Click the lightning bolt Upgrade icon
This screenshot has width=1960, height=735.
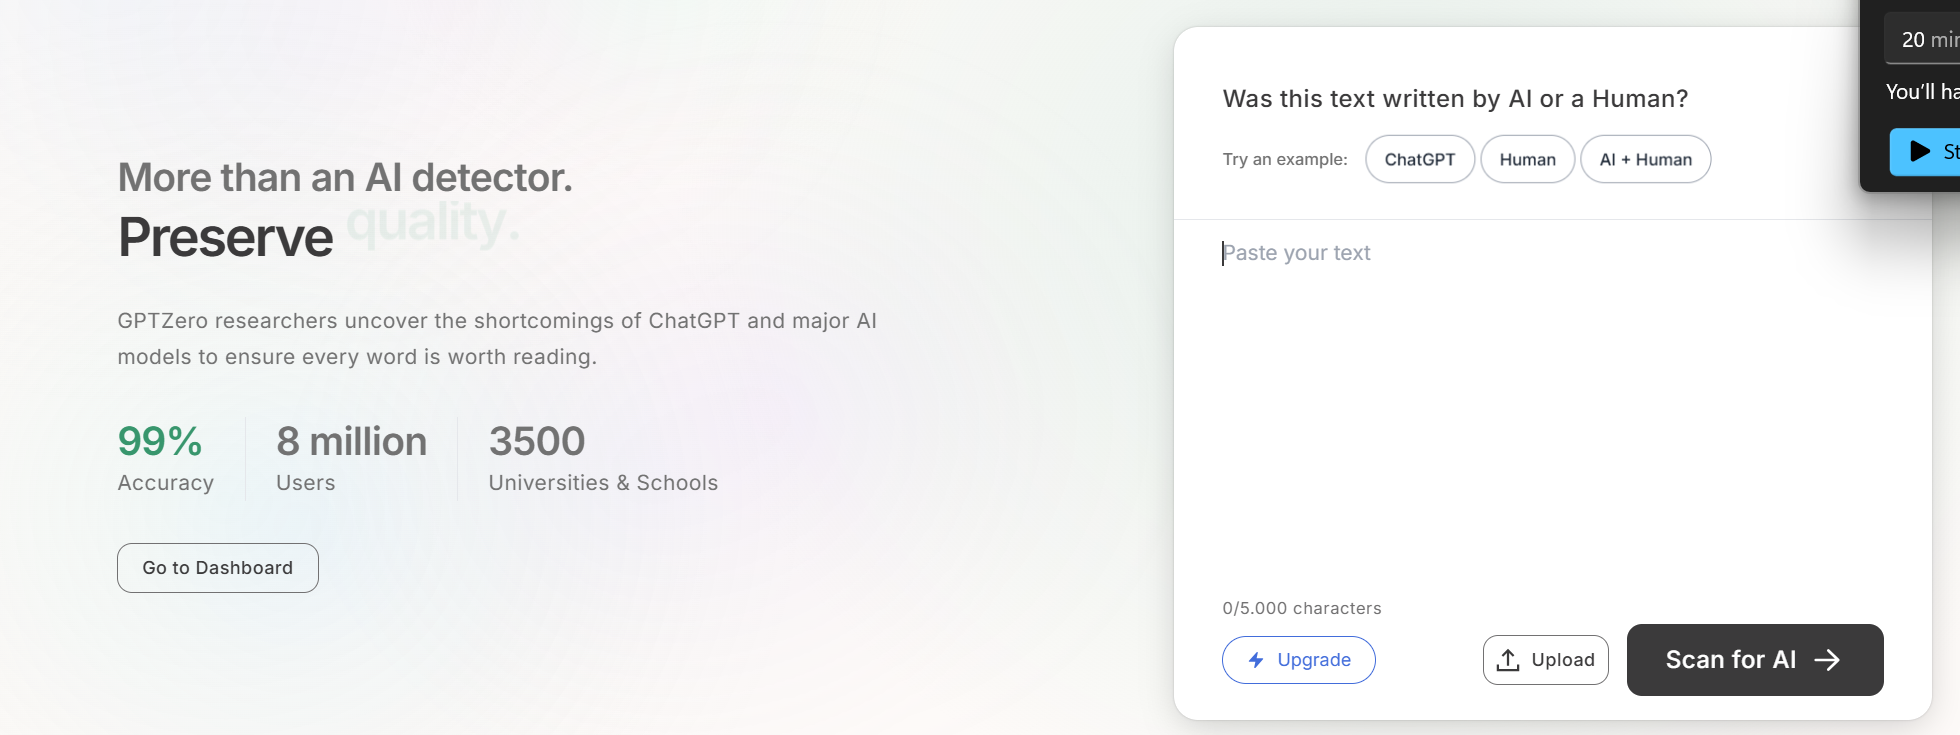click(1256, 660)
